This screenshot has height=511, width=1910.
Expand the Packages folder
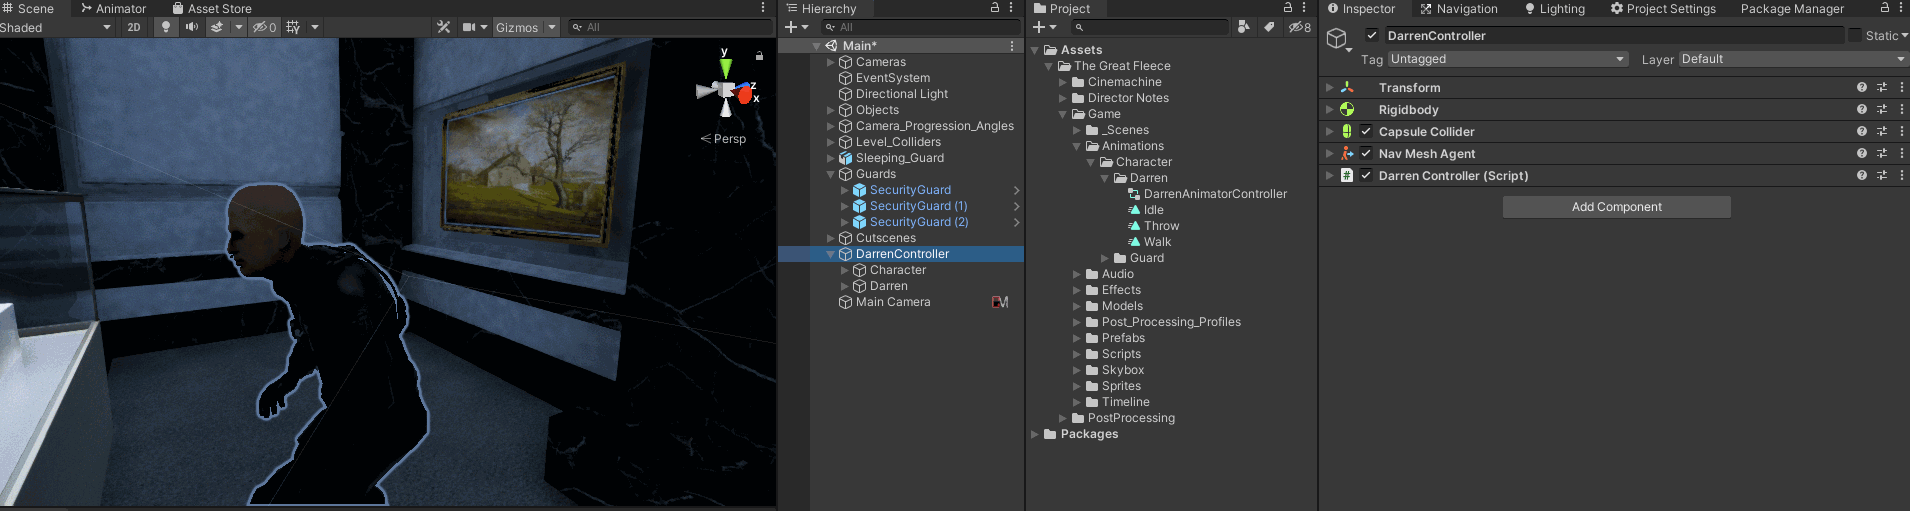(1035, 434)
